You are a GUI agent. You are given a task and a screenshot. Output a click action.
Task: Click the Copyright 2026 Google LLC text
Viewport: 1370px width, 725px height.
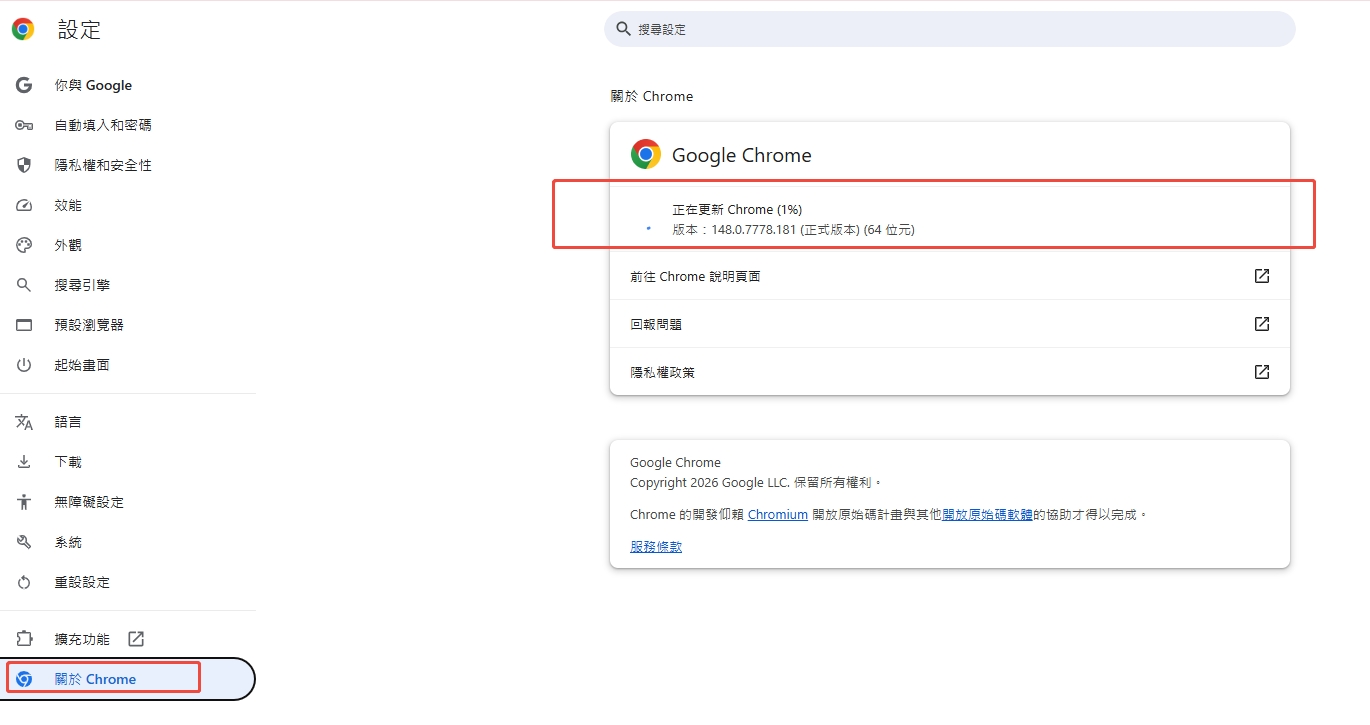click(x=756, y=482)
